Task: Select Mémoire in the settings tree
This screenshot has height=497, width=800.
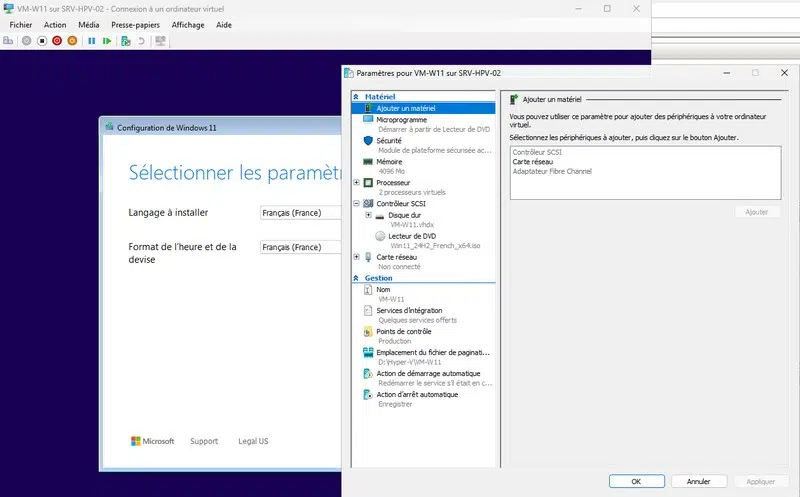Action: click(390, 161)
